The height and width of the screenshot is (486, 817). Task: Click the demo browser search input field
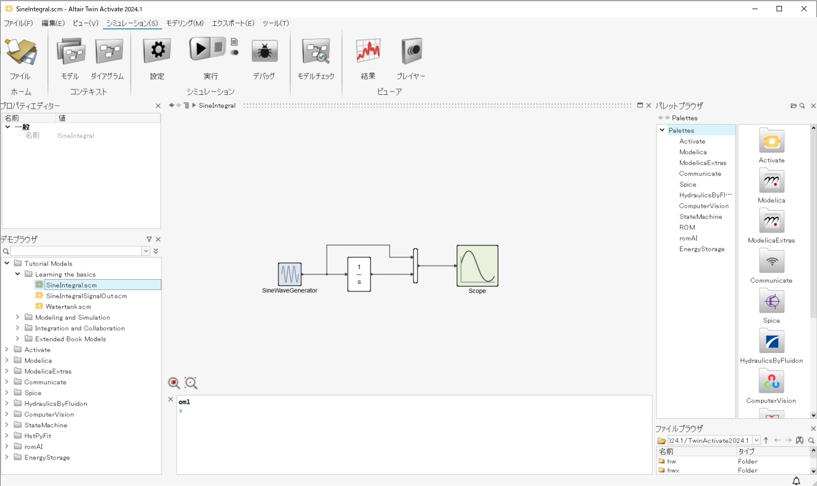[x=75, y=252]
